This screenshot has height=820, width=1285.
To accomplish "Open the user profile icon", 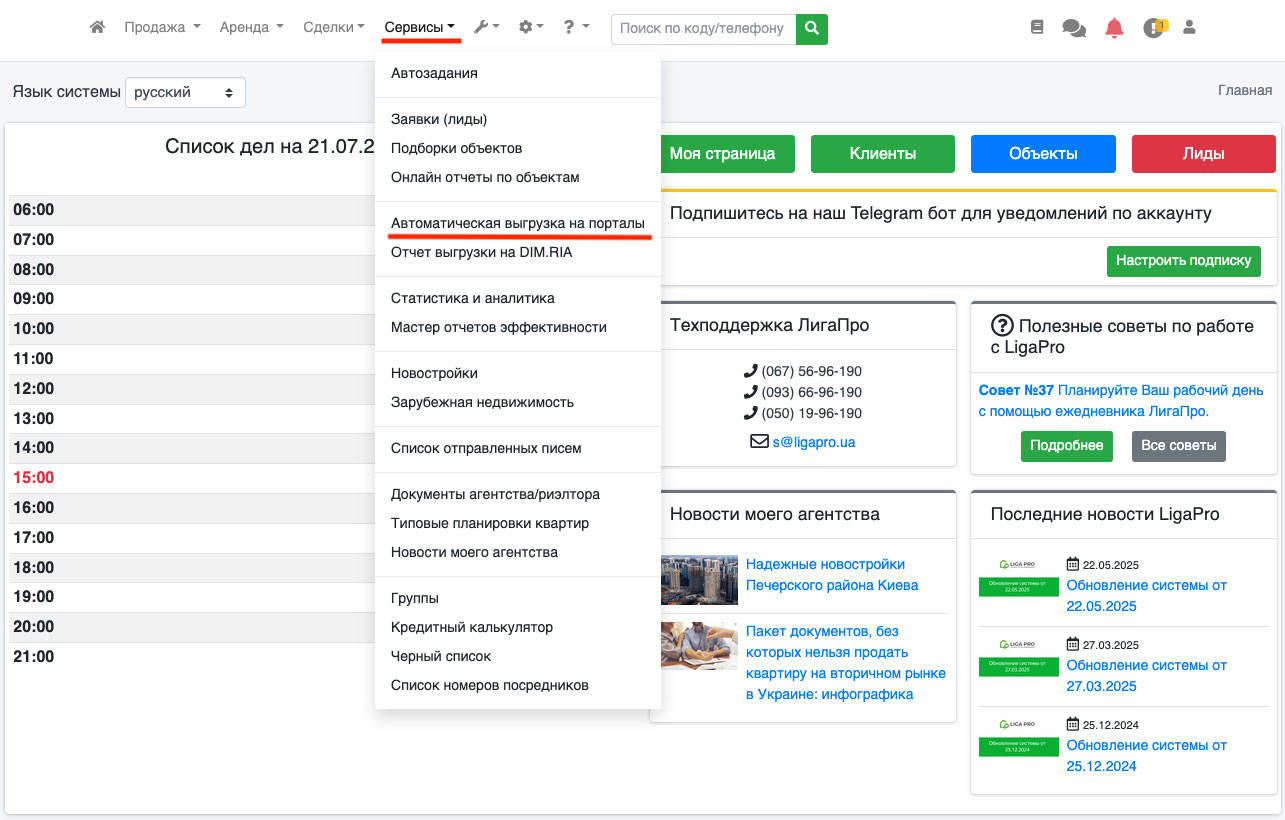I will pyautogui.click(x=1189, y=28).
